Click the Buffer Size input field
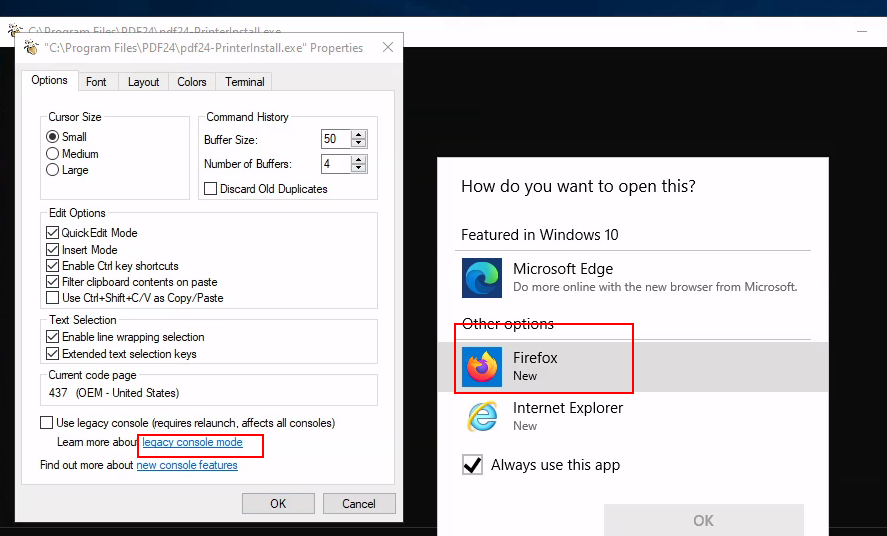 pyautogui.click(x=336, y=139)
